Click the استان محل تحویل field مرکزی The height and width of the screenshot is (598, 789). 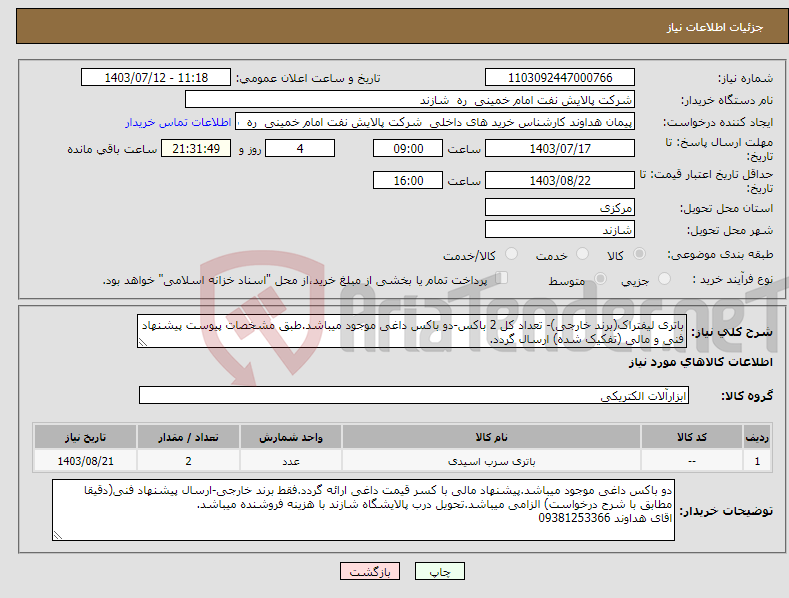560,207
